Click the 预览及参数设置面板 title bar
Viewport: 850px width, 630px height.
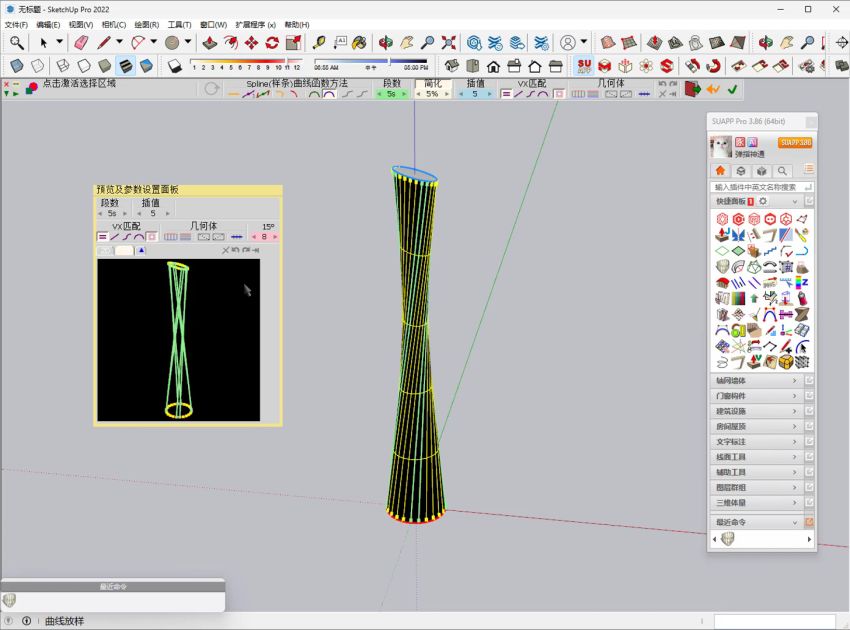188,190
